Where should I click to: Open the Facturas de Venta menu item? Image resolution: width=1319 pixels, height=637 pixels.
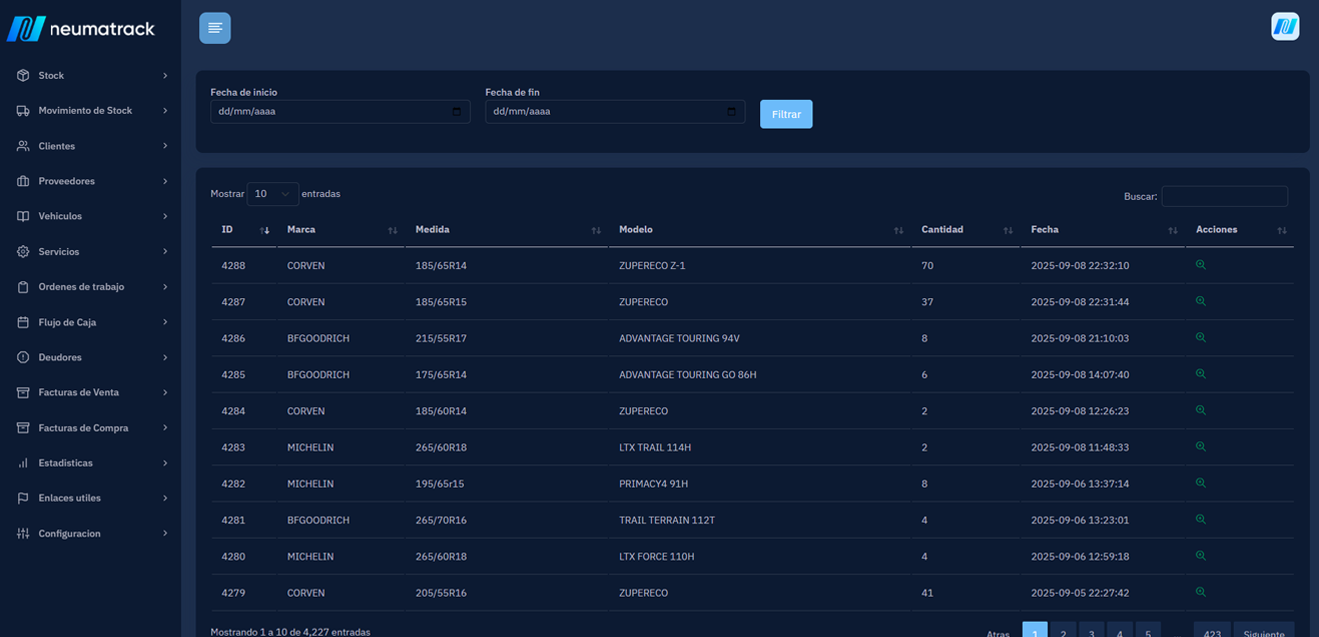pyautogui.click(x=91, y=392)
